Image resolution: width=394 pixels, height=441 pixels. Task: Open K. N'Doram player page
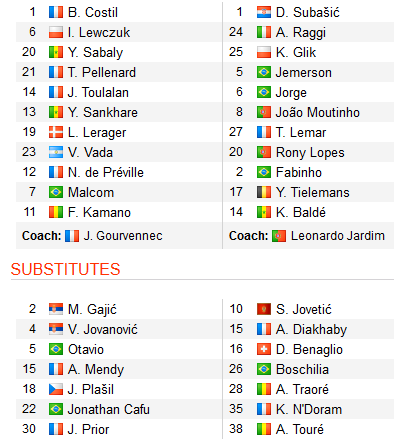click(x=309, y=409)
